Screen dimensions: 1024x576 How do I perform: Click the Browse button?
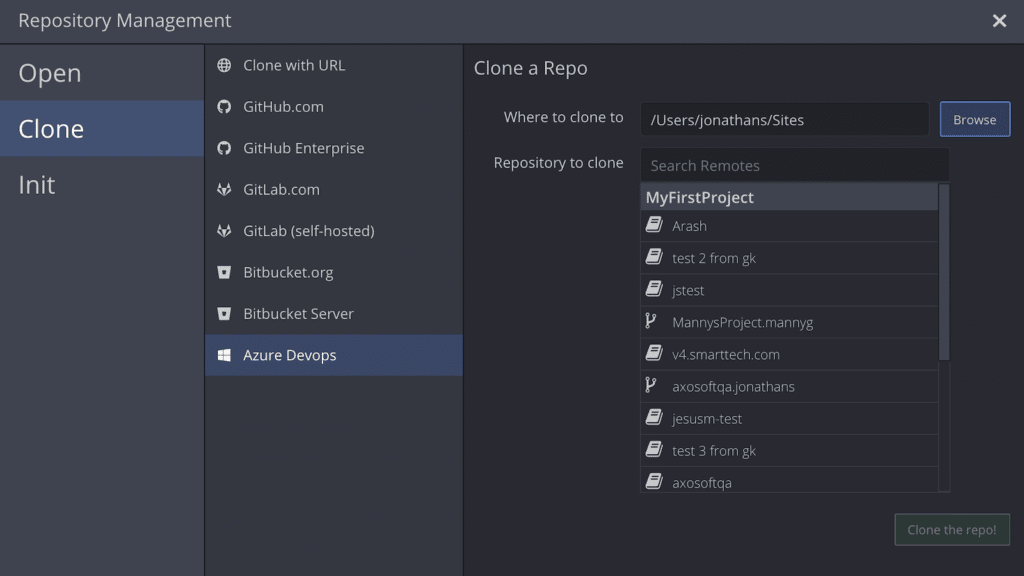point(974,120)
